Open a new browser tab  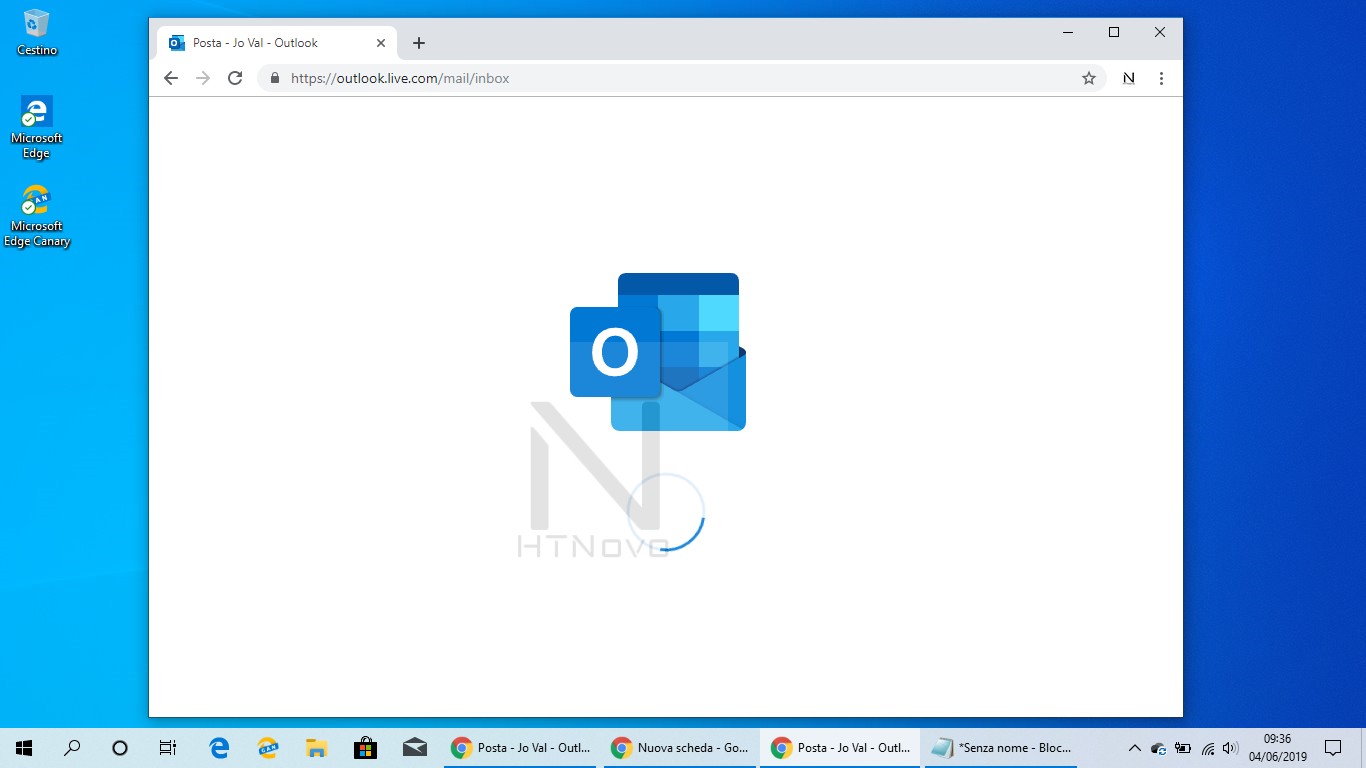tap(418, 43)
